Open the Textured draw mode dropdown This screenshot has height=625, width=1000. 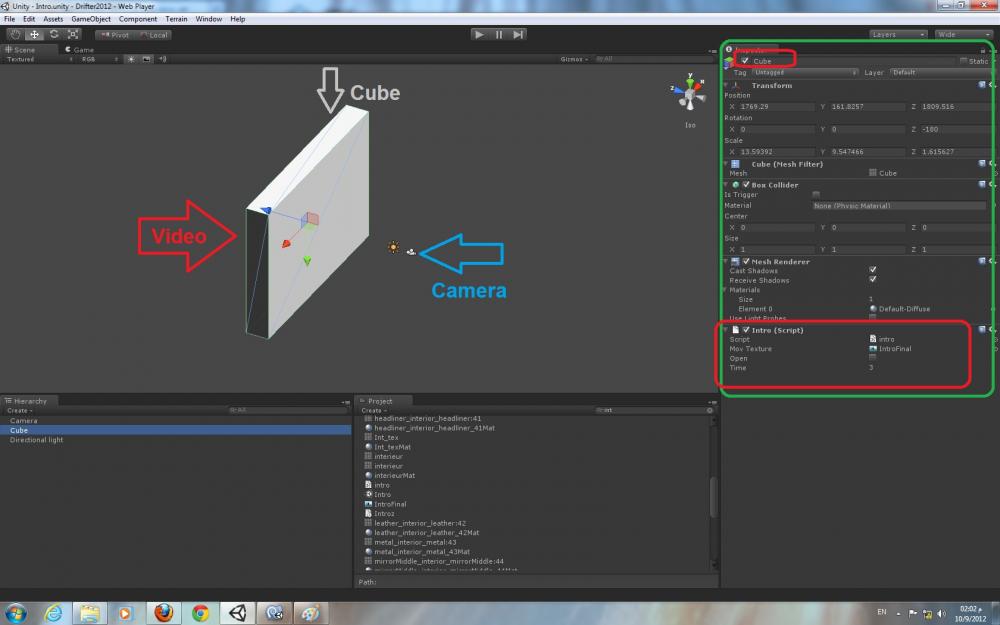click(x=40, y=59)
